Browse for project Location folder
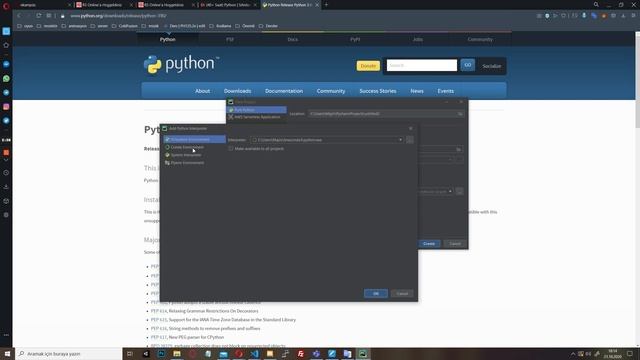640x360 pixels. 460,114
